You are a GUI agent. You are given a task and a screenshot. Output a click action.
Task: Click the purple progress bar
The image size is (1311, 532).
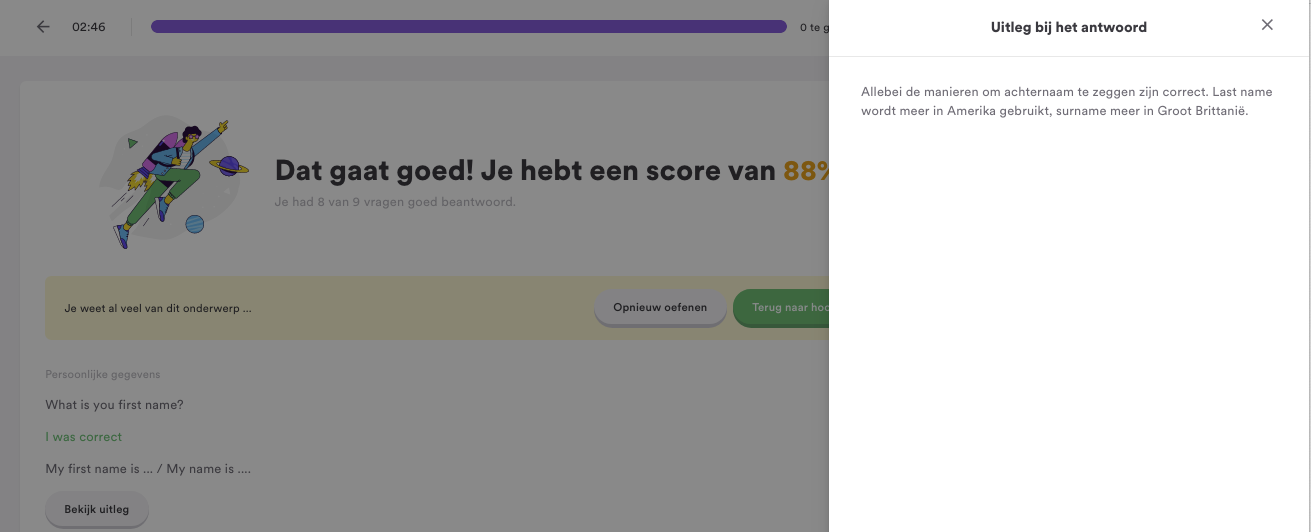(x=468, y=27)
